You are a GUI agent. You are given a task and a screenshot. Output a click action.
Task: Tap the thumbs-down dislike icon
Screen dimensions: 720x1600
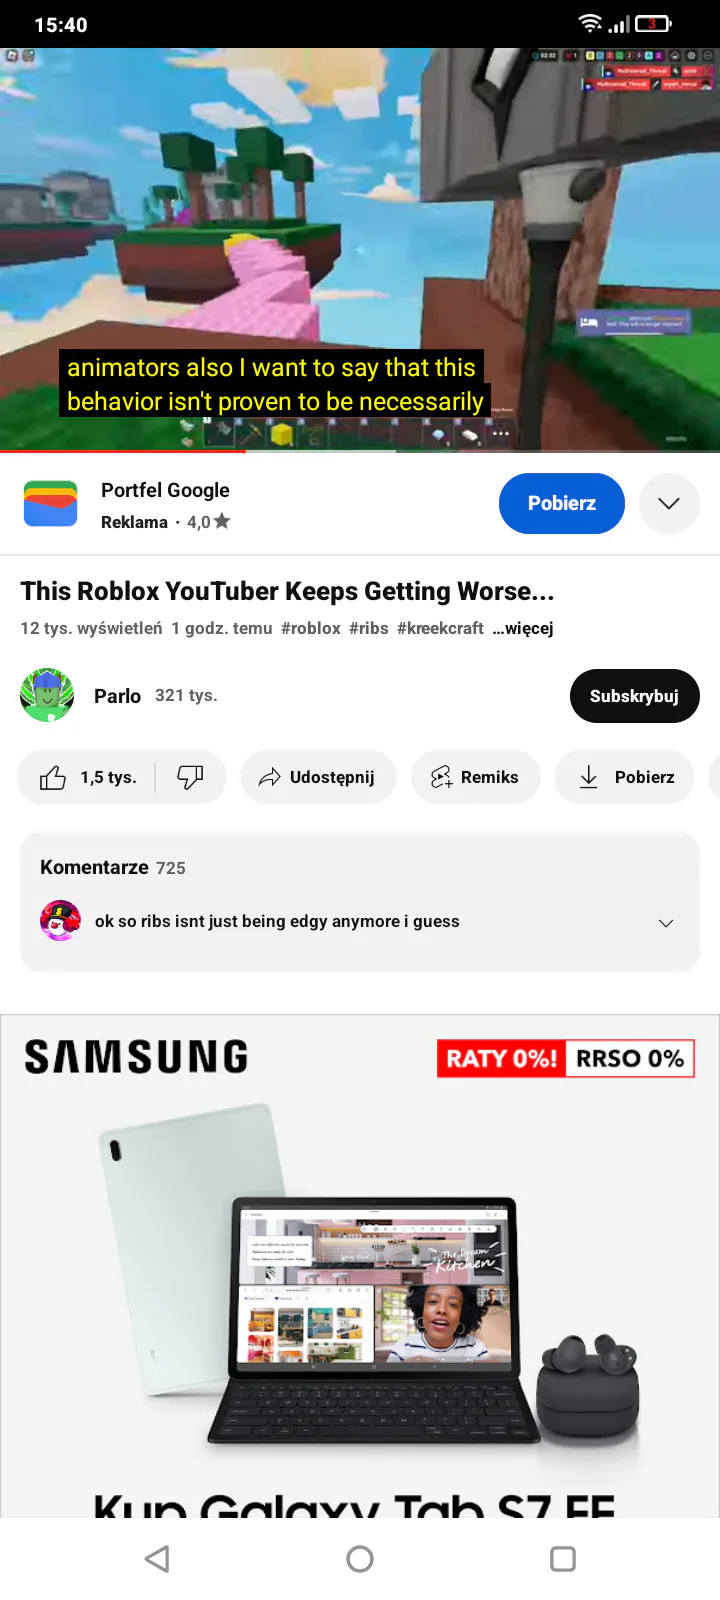(x=190, y=777)
